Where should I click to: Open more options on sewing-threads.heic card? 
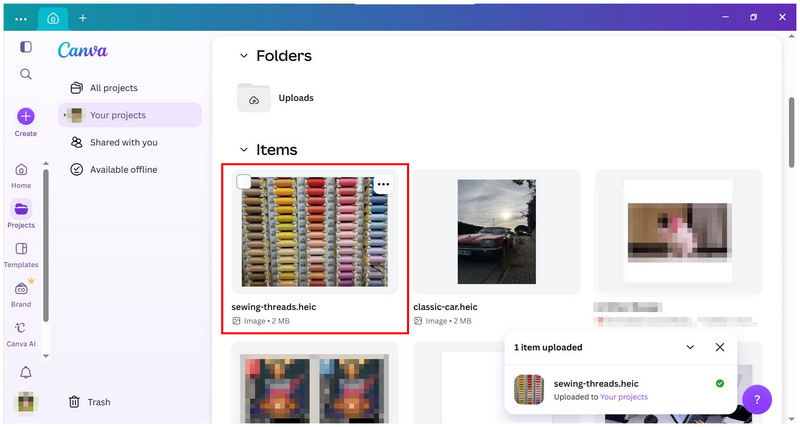(x=383, y=184)
